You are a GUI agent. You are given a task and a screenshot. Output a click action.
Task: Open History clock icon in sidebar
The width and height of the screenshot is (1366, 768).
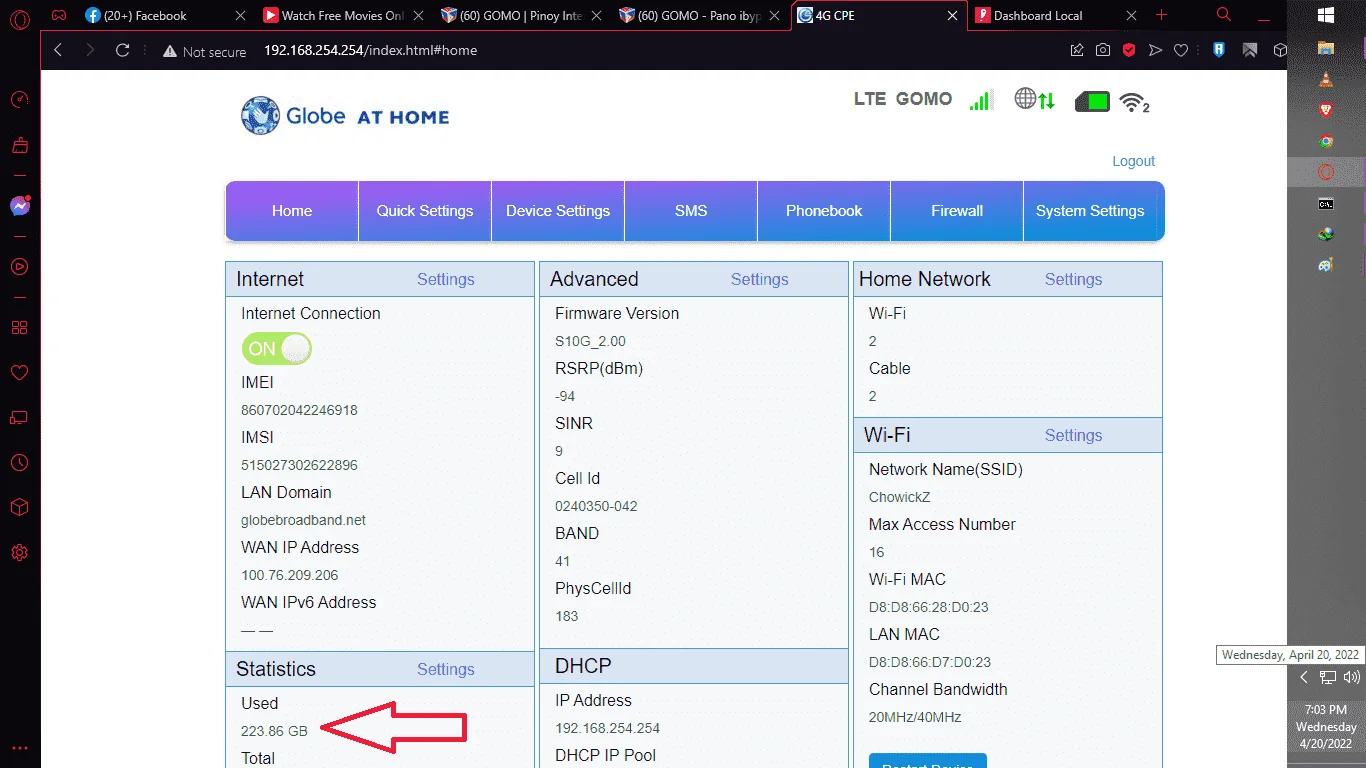19,463
